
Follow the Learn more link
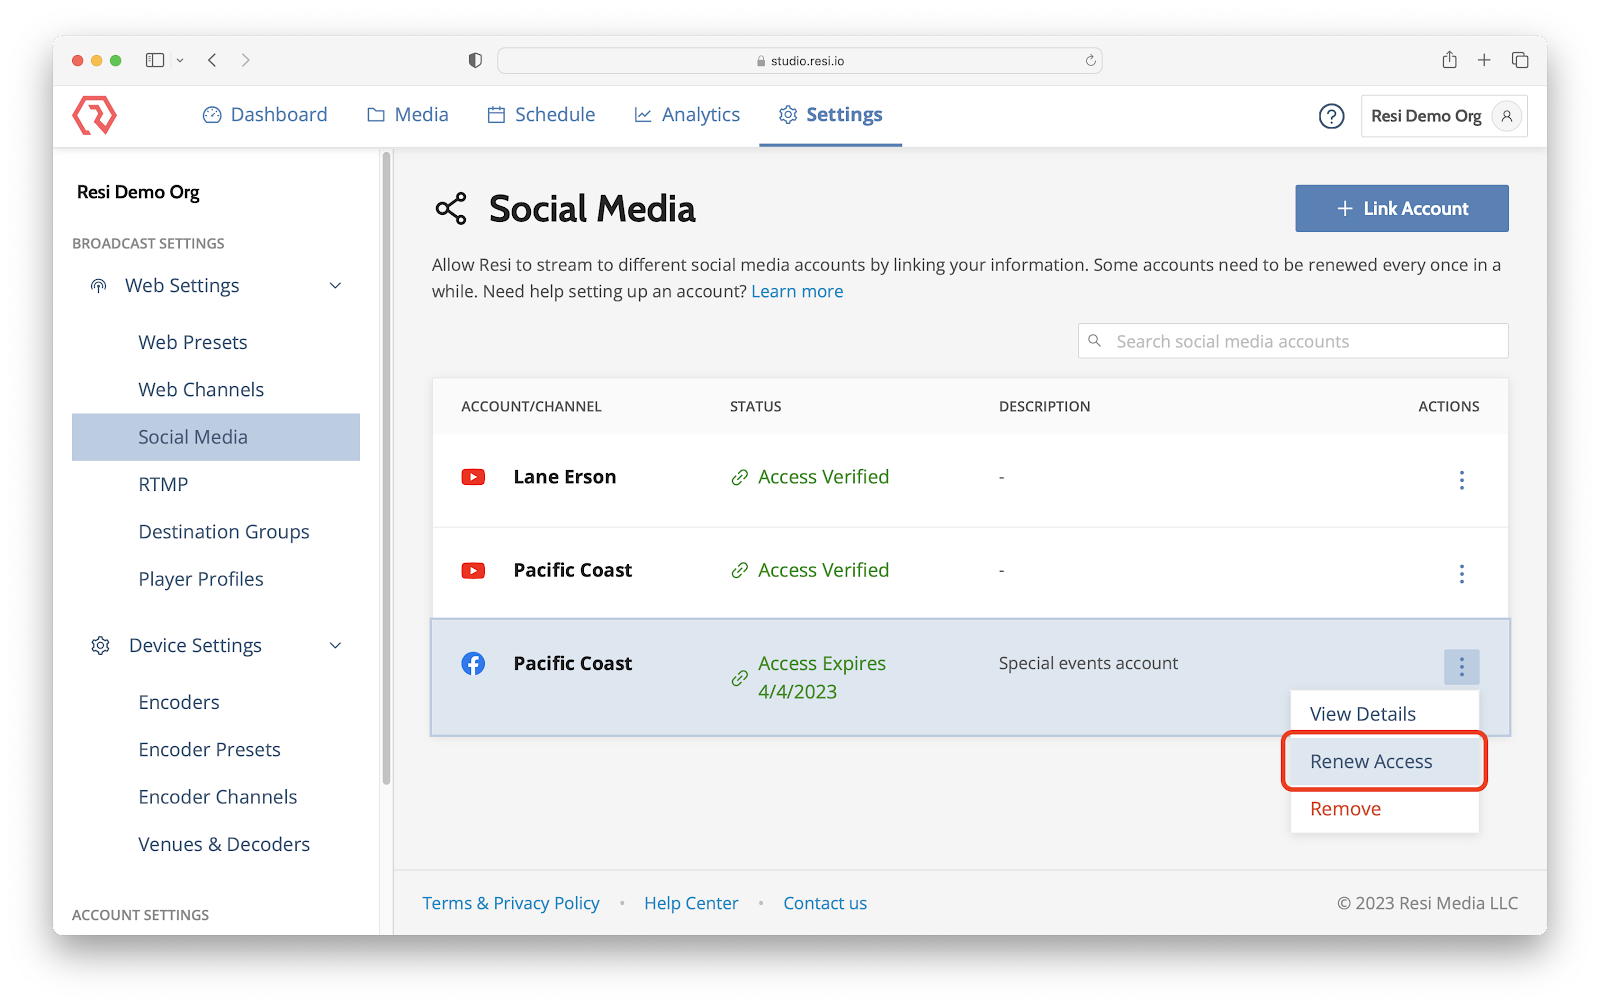[x=797, y=291]
